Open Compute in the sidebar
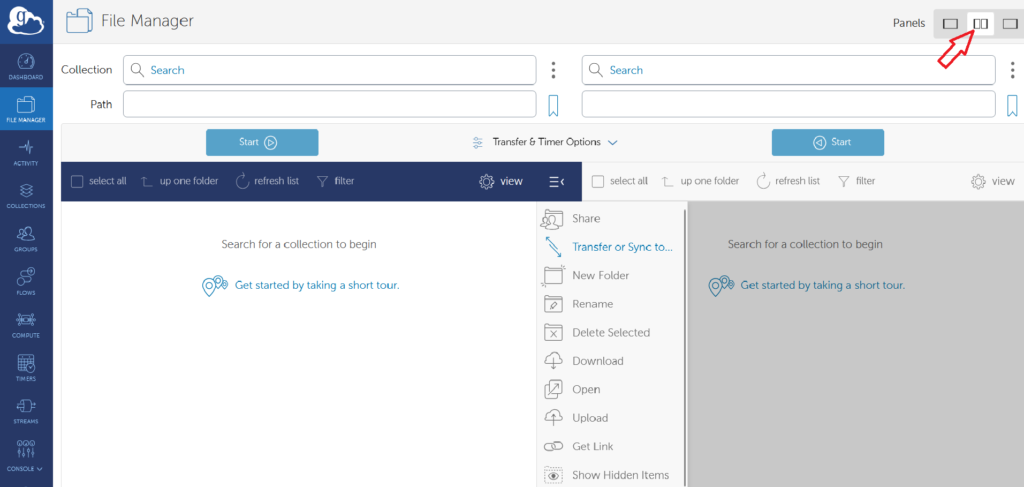The width and height of the screenshot is (1024, 487). pyautogui.click(x=26, y=324)
